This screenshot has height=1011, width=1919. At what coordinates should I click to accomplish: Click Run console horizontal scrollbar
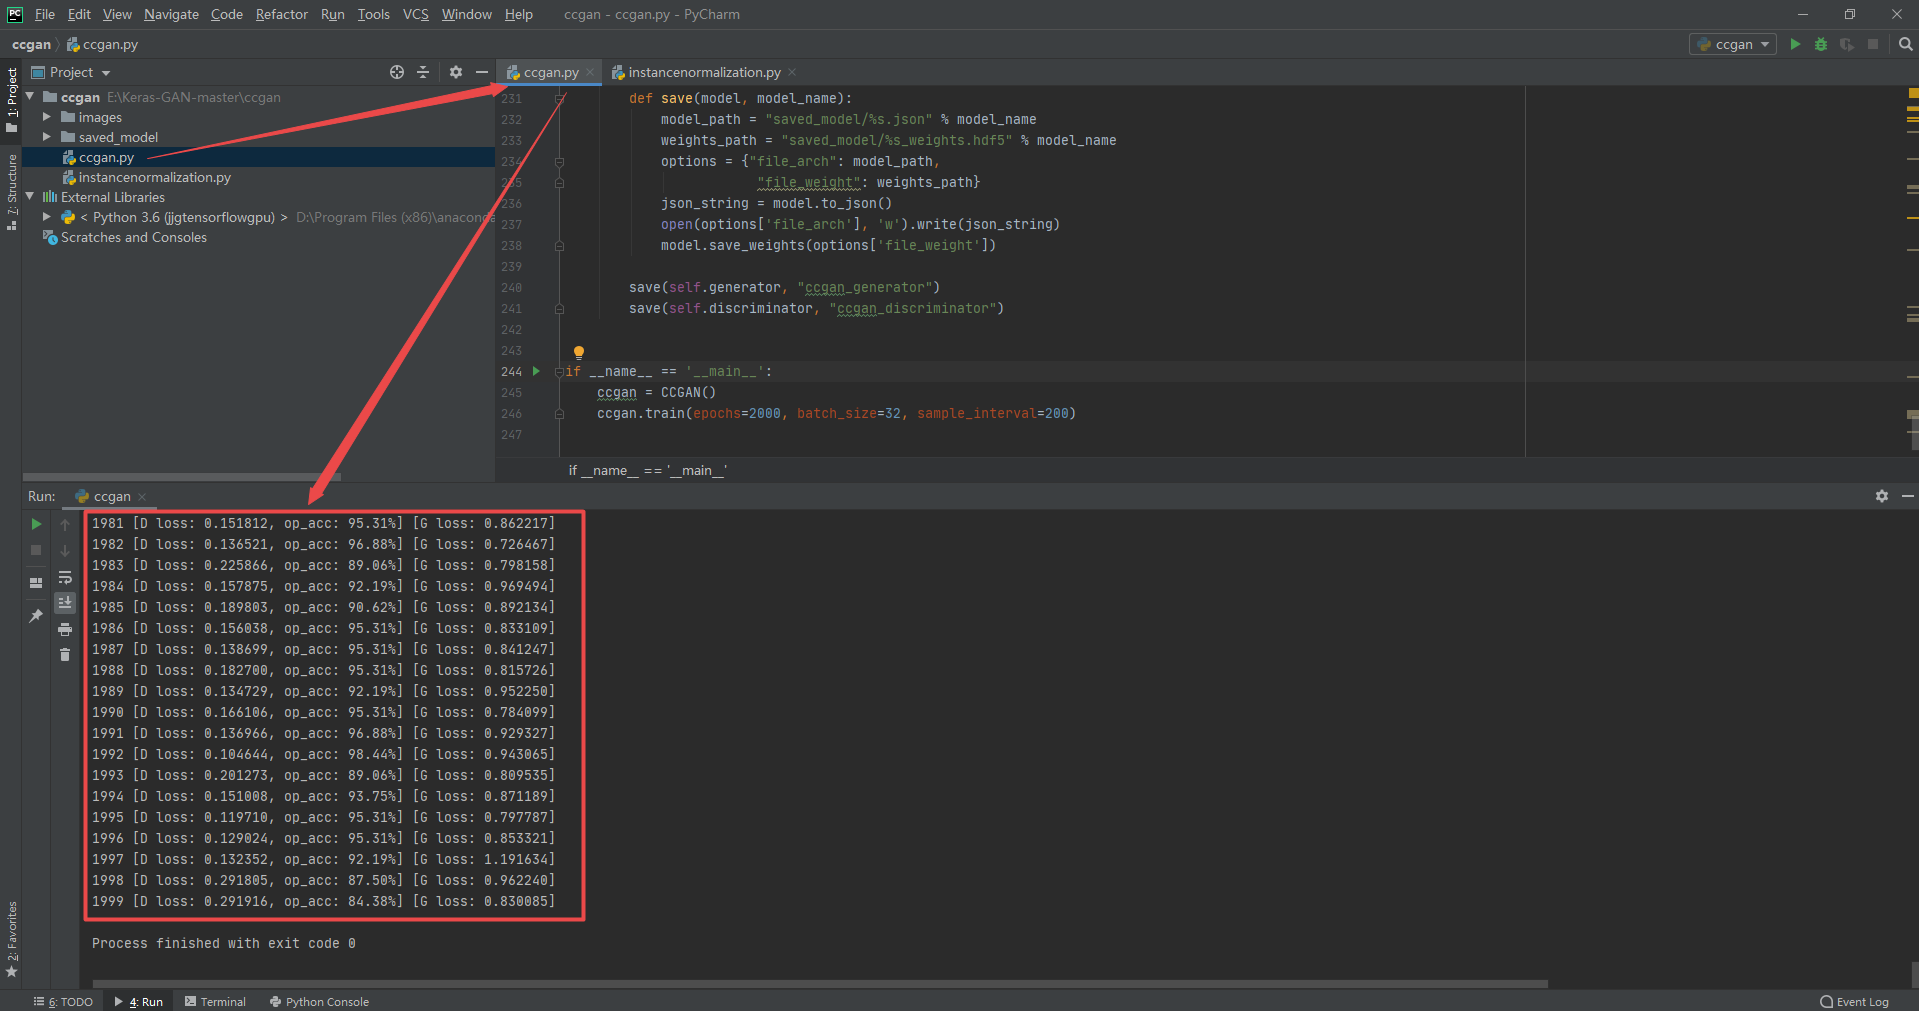[x=820, y=984]
